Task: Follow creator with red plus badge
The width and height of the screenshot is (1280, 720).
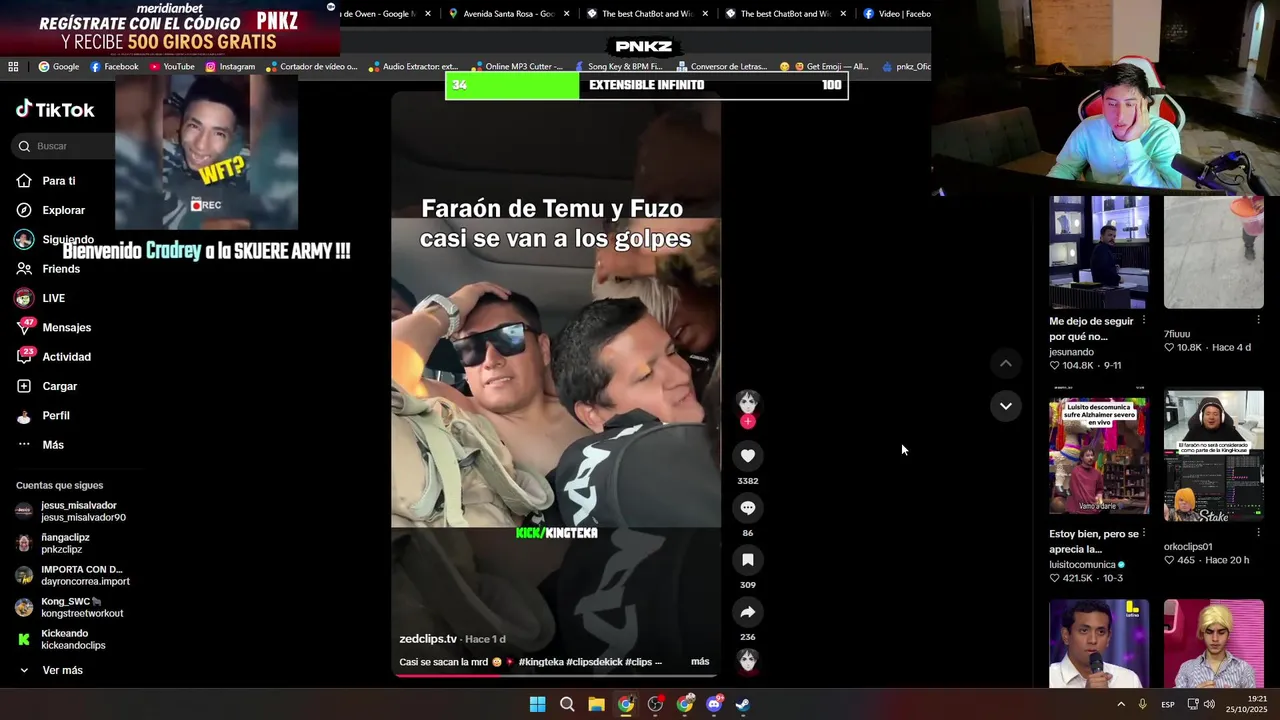Action: (x=747, y=422)
